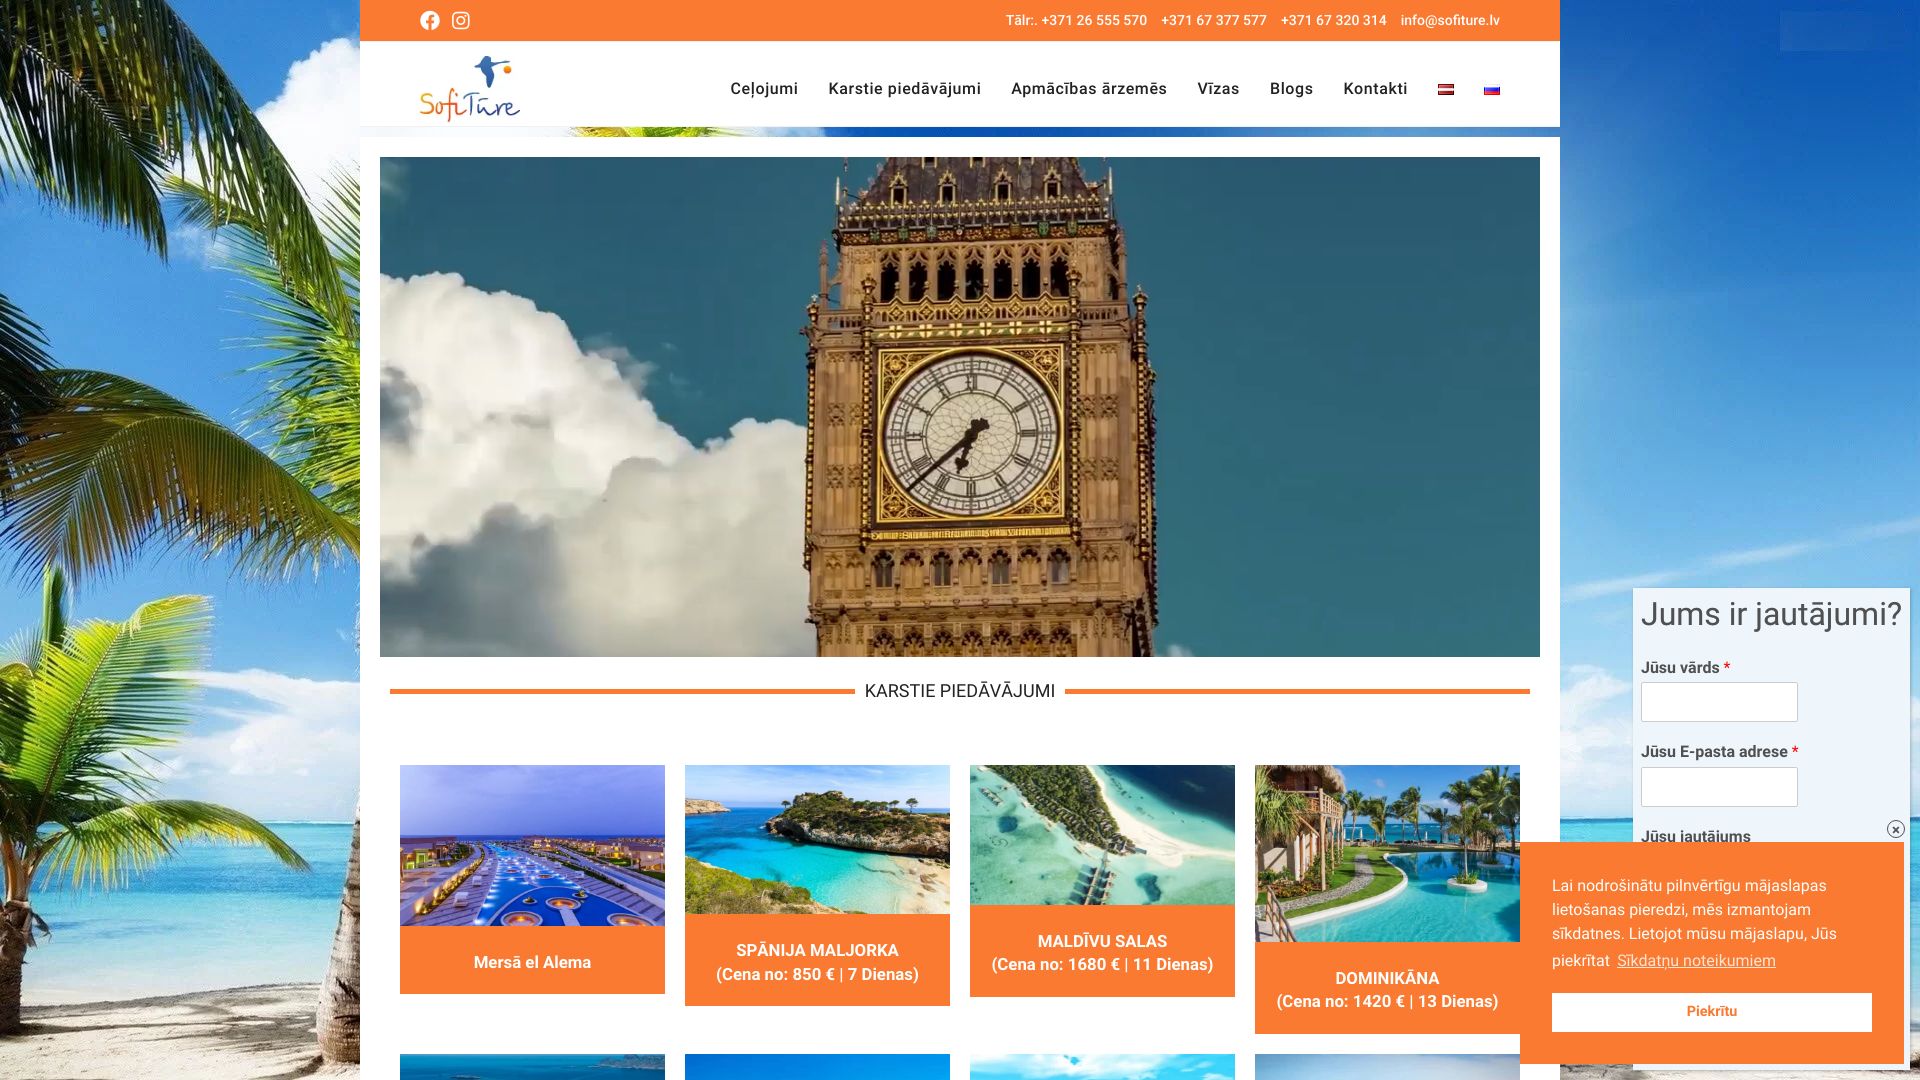
Task: Open the Karstie piedāvājumi menu item
Action: (x=904, y=89)
